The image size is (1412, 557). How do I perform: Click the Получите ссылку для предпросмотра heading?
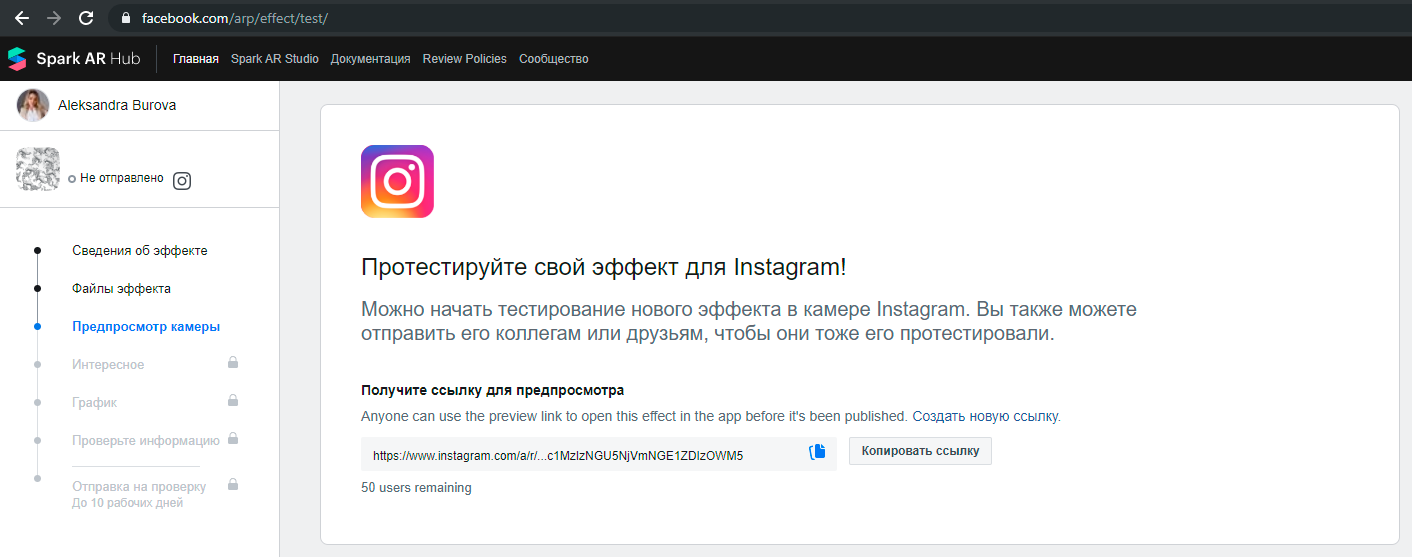(x=492, y=390)
